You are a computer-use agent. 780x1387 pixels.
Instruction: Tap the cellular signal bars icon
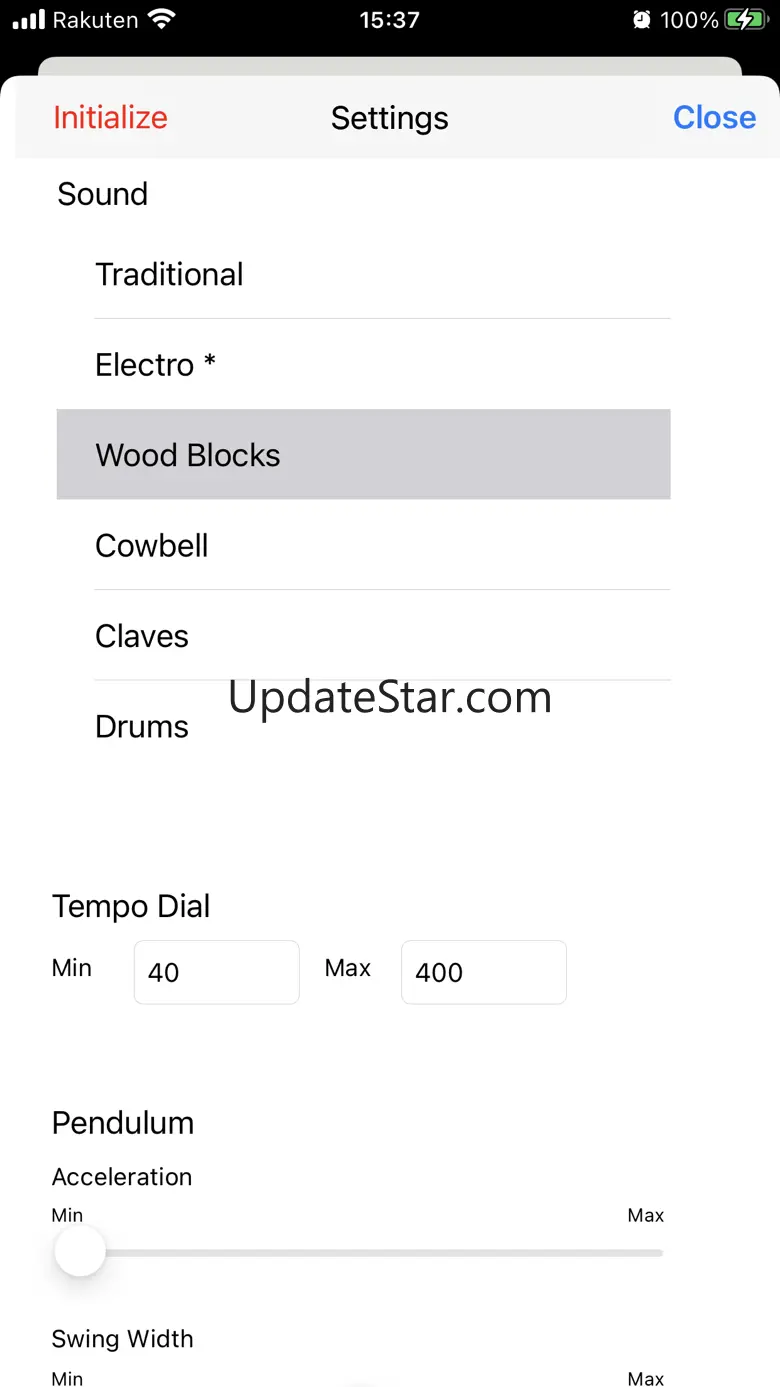pos(29,19)
